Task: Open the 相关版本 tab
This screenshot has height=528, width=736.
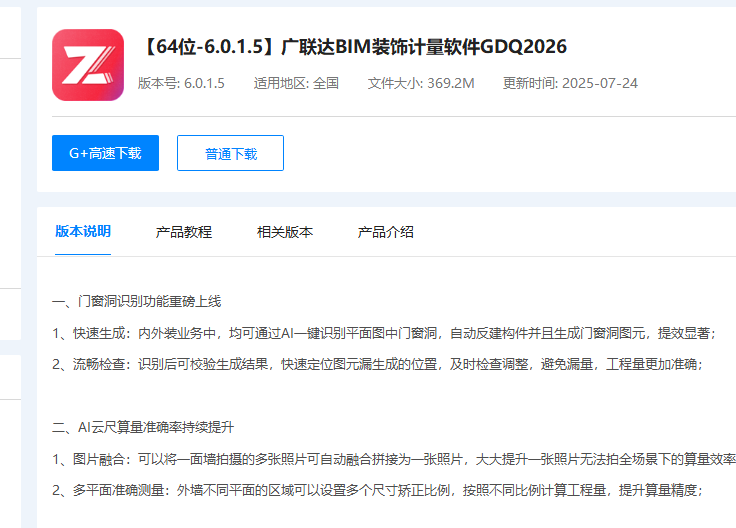Action: (284, 232)
